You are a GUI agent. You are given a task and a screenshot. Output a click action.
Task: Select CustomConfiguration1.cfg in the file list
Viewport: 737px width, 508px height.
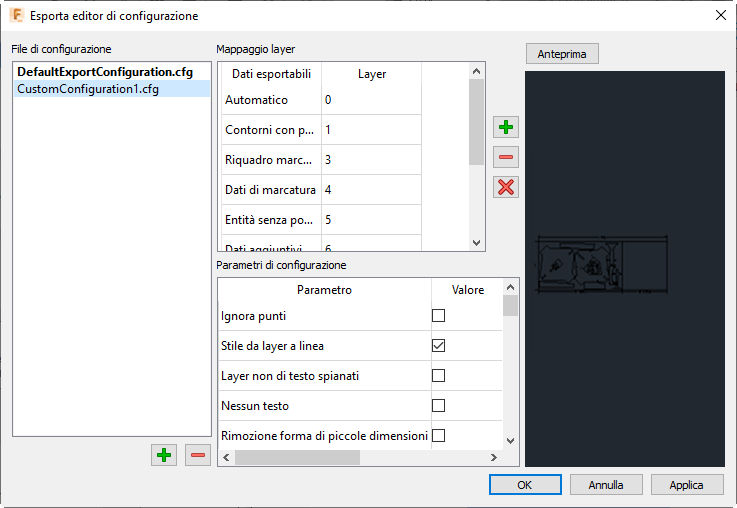coord(112,89)
